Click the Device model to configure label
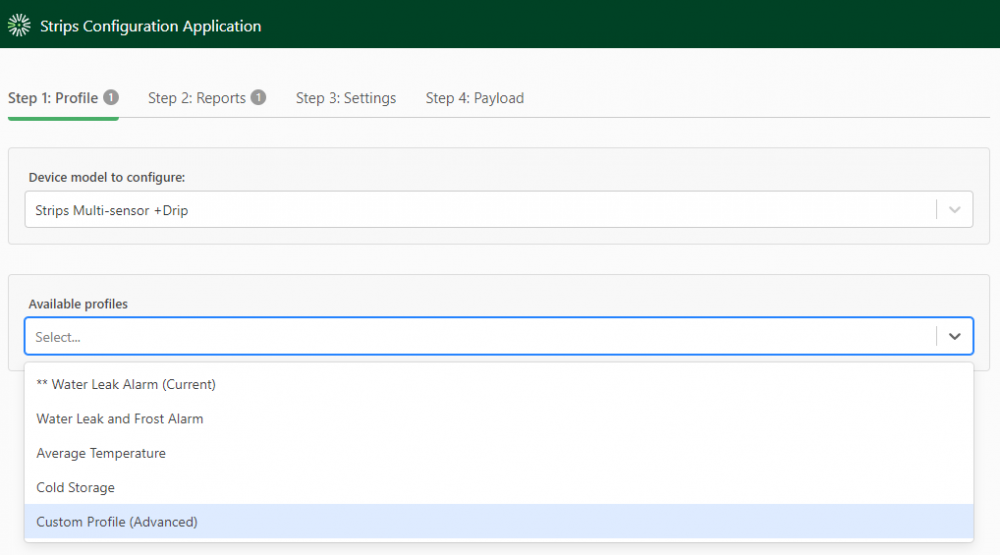This screenshot has height=555, width=1000. 107,177
